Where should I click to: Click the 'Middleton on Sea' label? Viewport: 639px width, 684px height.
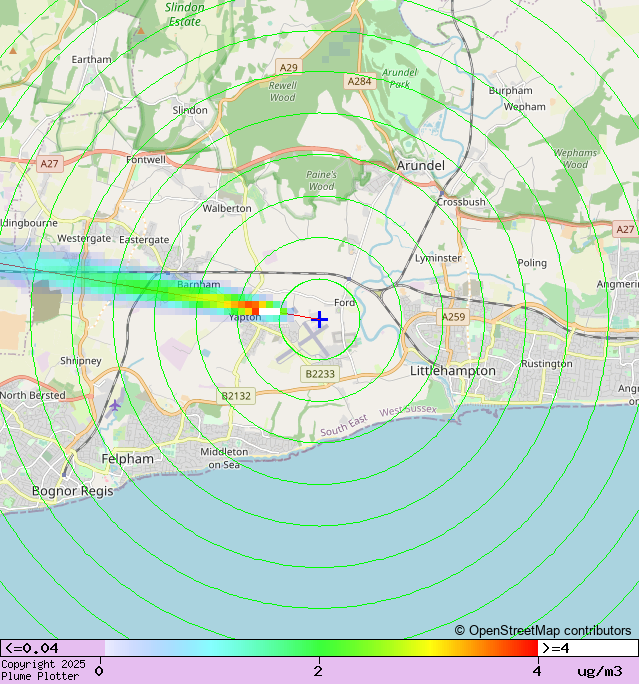pyautogui.click(x=224, y=458)
